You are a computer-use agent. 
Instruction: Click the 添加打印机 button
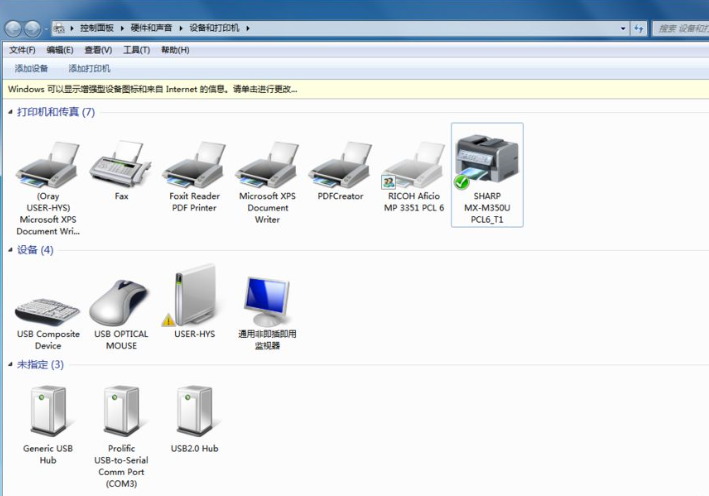coord(89,69)
